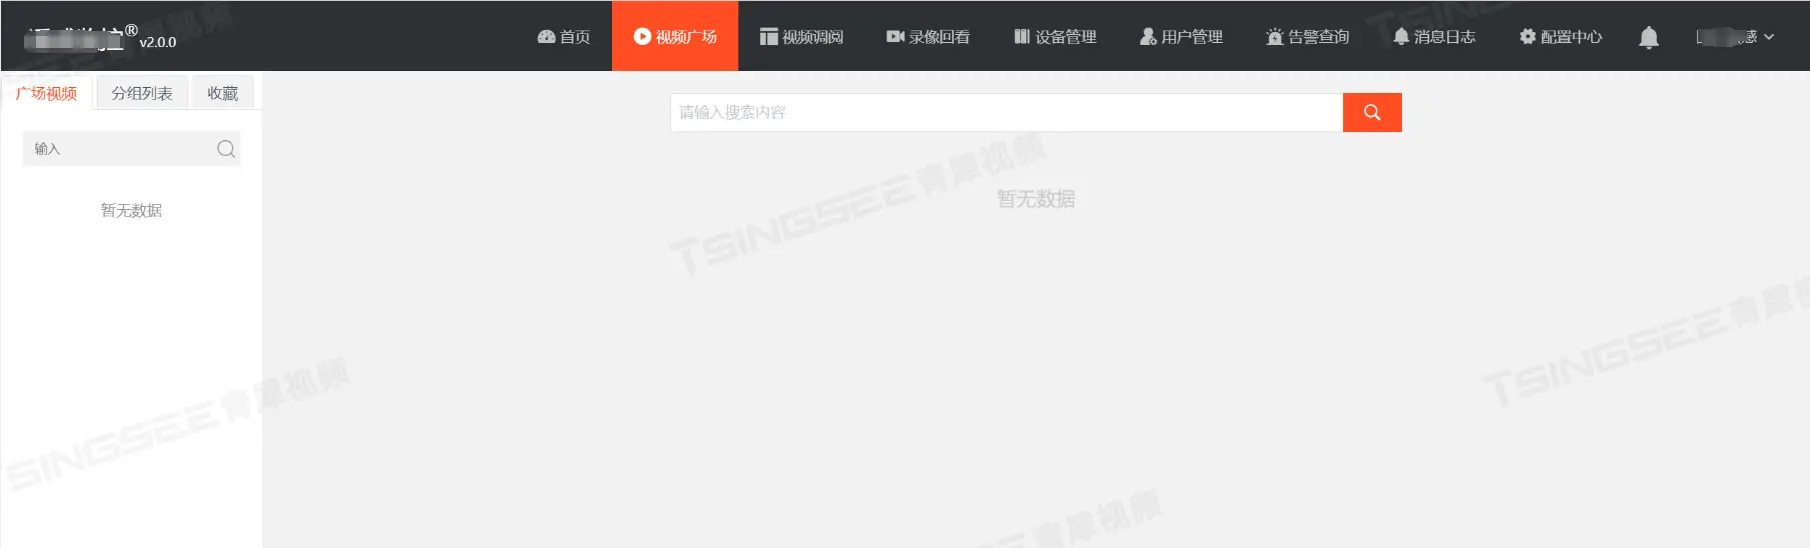The height and width of the screenshot is (548, 1810).
Task: Switch to the 收藏 tab
Action: (222, 93)
